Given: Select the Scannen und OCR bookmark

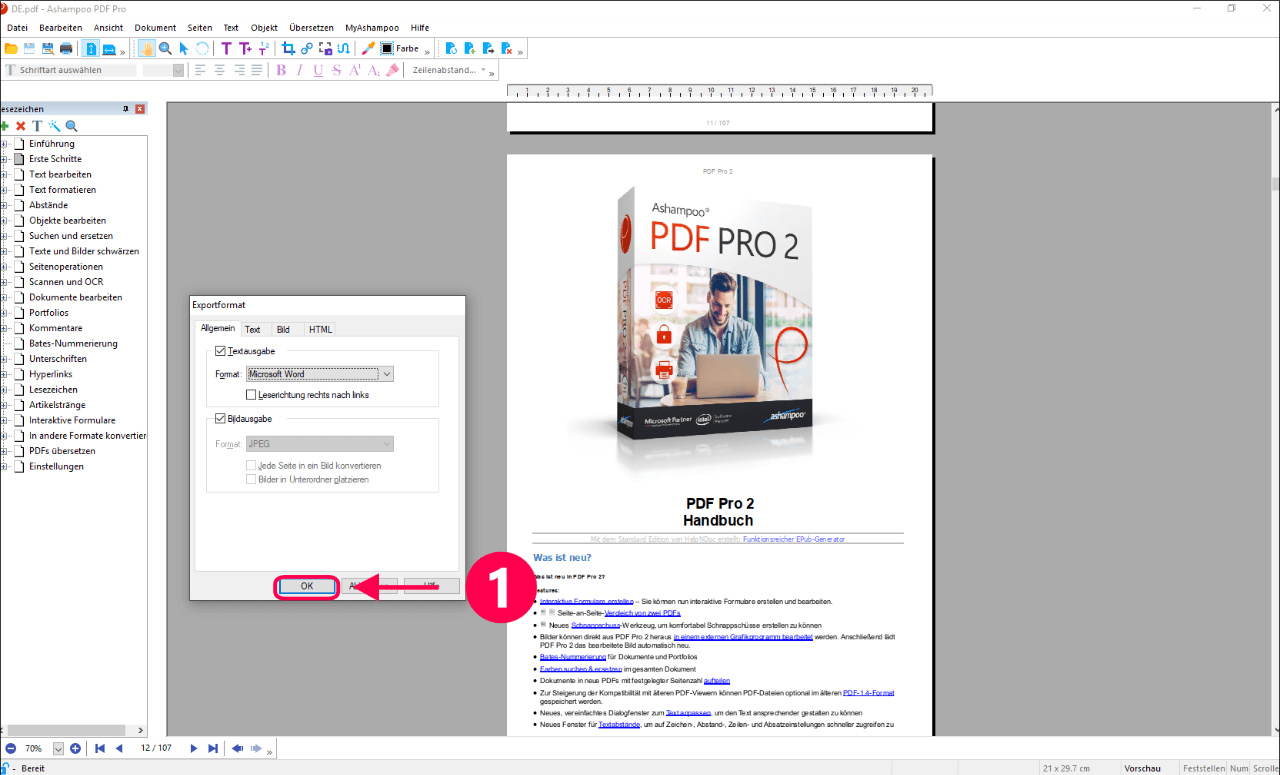Looking at the screenshot, I should tap(66, 282).
